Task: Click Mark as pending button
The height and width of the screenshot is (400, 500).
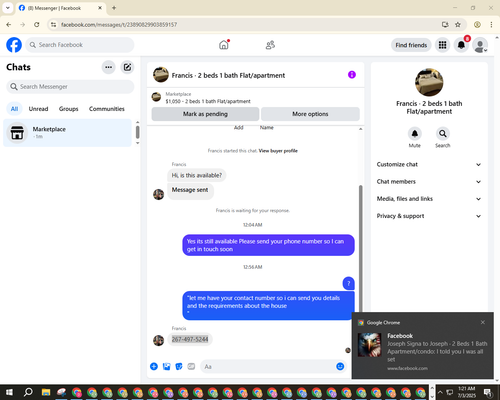Action: 205,114
